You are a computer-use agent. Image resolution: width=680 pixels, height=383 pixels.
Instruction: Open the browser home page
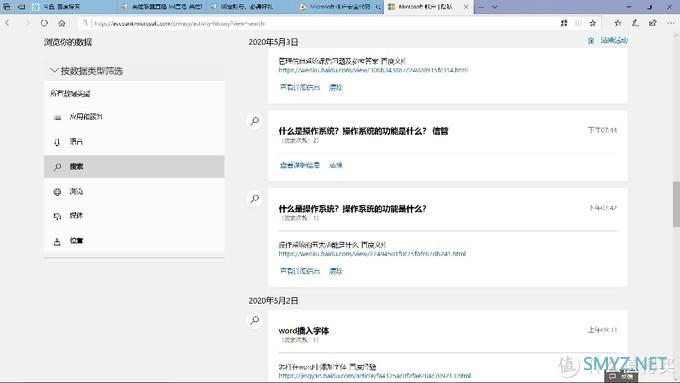(x=62, y=23)
